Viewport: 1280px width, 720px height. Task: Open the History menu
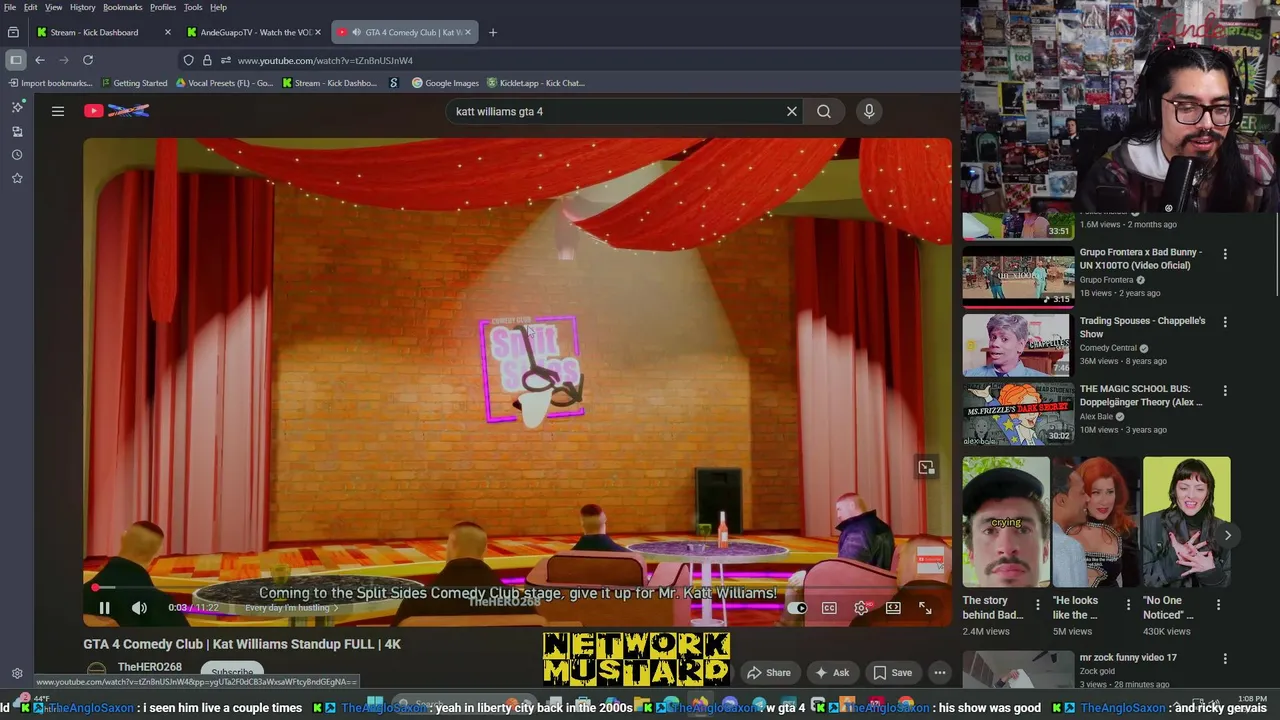click(x=83, y=7)
